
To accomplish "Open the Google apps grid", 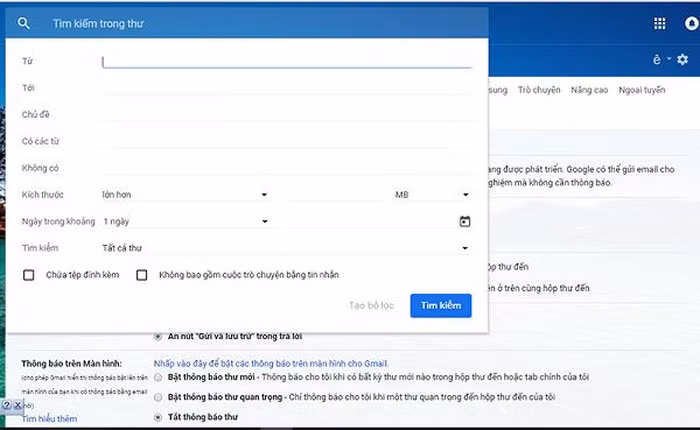I will click(659, 23).
